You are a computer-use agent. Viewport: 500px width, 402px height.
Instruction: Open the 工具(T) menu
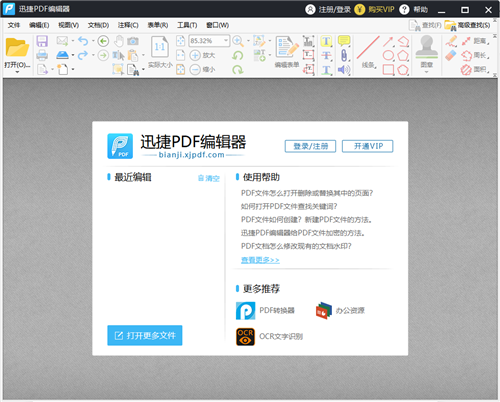(x=187, y=25)
